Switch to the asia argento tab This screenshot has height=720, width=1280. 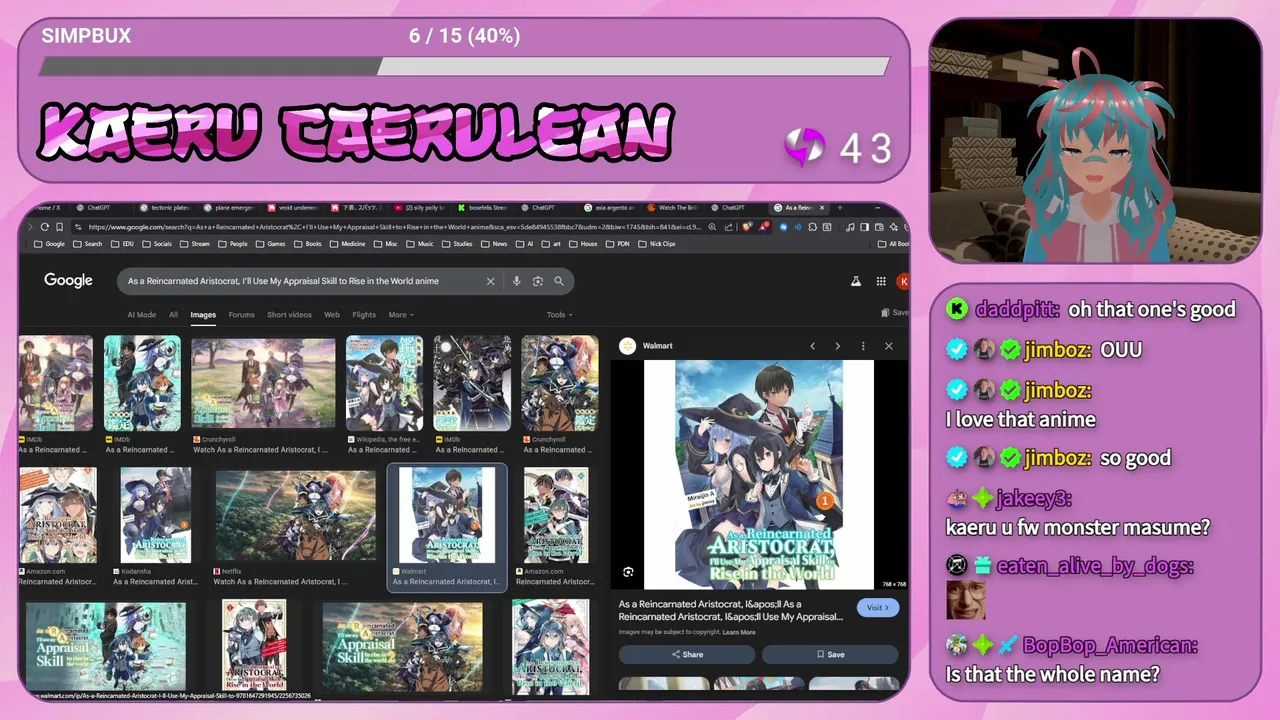click(x=609, y=208)
